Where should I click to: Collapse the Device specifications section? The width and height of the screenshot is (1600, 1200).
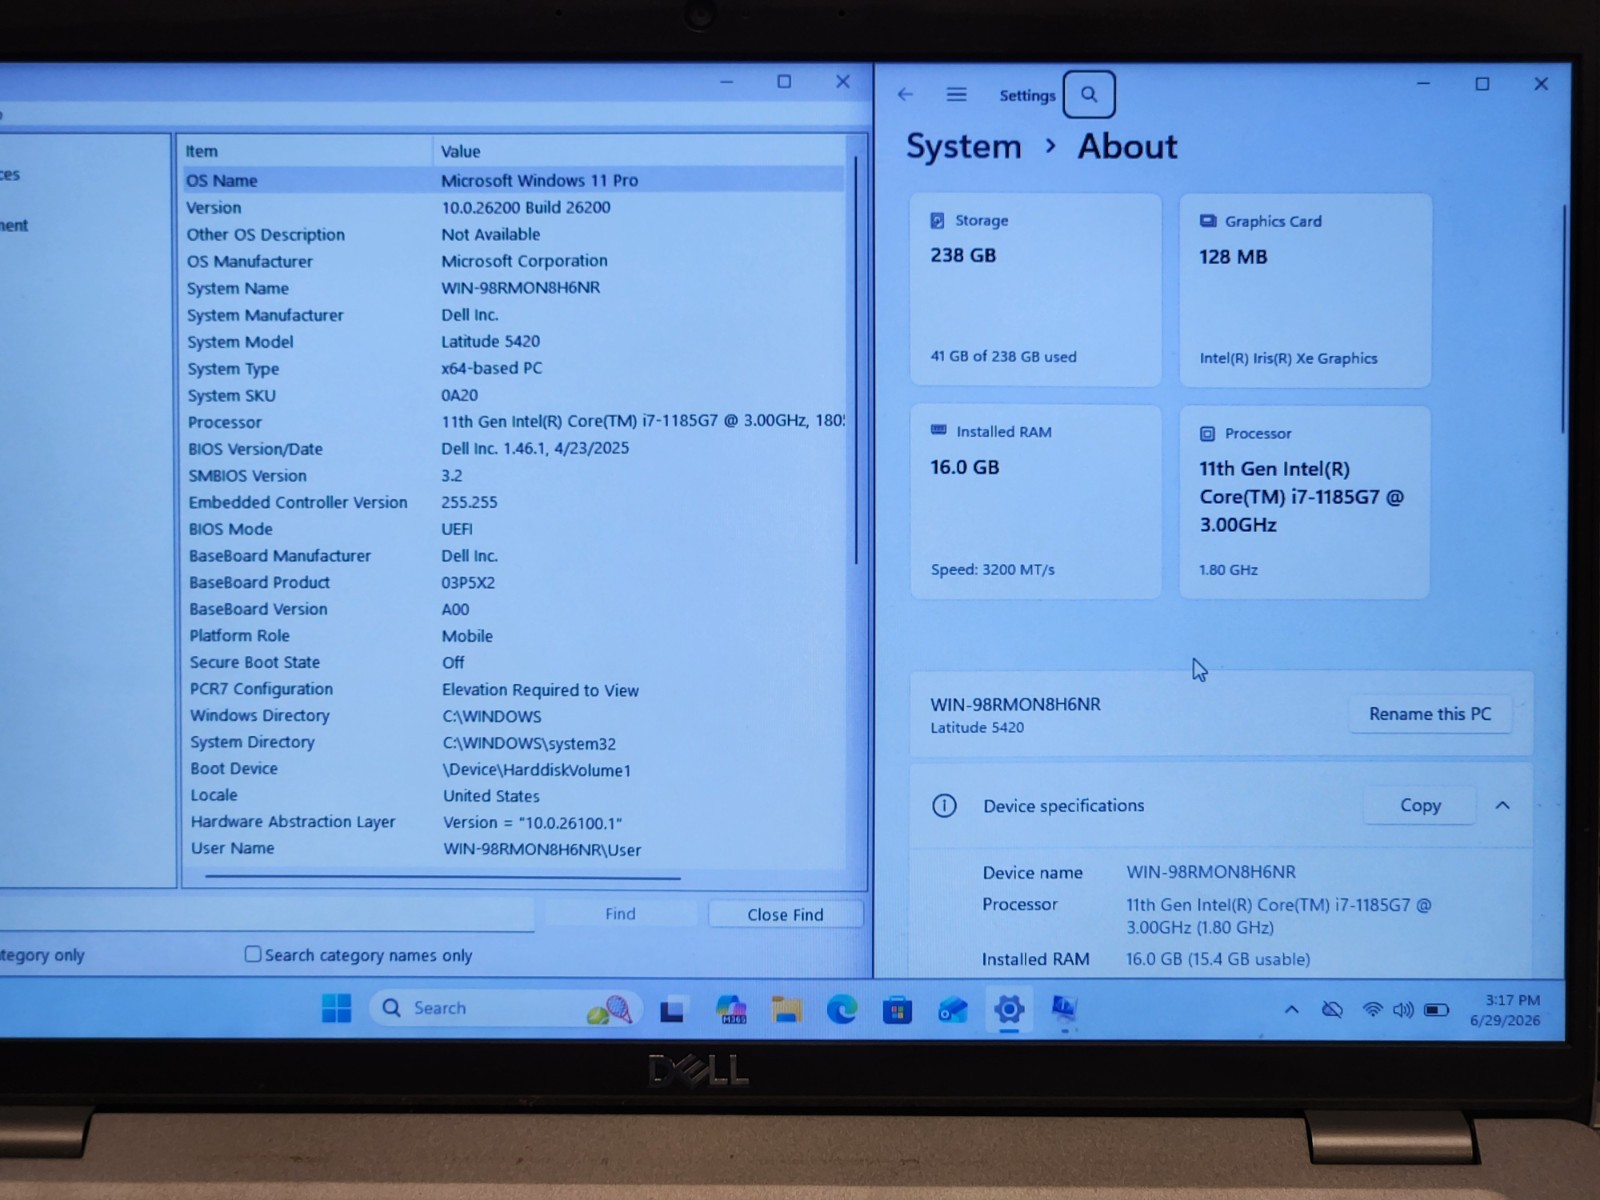pyautogui.click(x=1502, y=805)
